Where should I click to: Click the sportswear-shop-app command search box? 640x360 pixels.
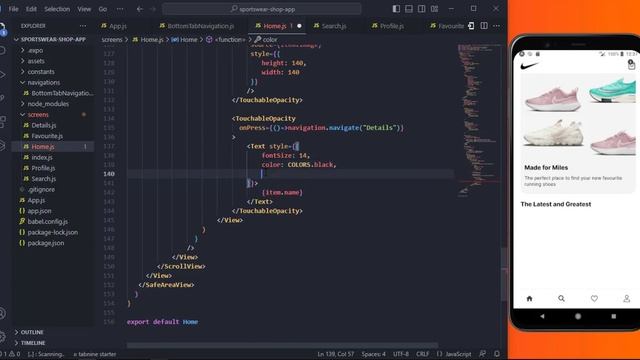(262, 9)
